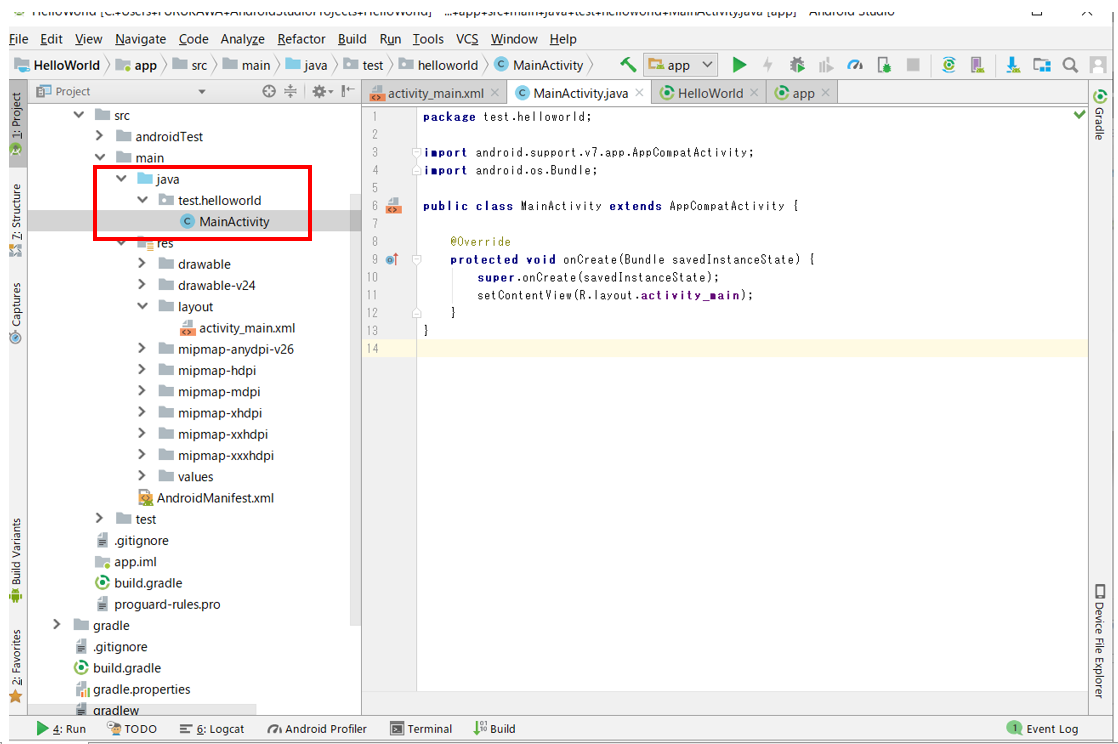Toggle the 1: Project tool window
This screenshot has width=1118, height=744.
coord(16,123)
